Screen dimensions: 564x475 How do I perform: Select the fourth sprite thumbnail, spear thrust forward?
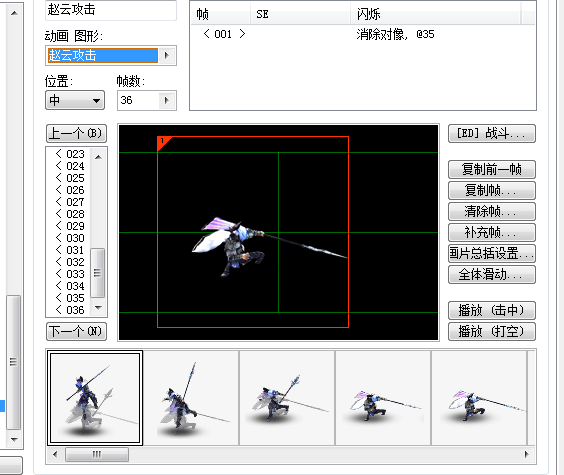pos(383,398)
